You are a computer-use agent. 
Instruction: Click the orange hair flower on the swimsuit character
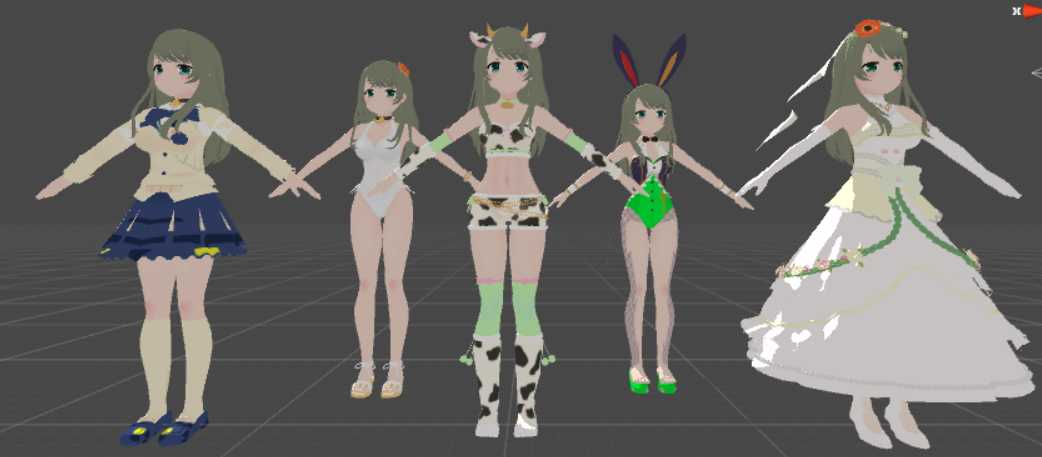pyautogui.click(x=403, y=69)
